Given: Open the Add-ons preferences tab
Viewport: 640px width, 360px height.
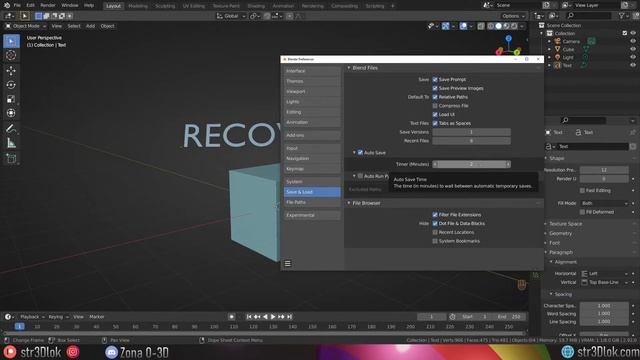Looking at the screenshot, I should point(312,135).
